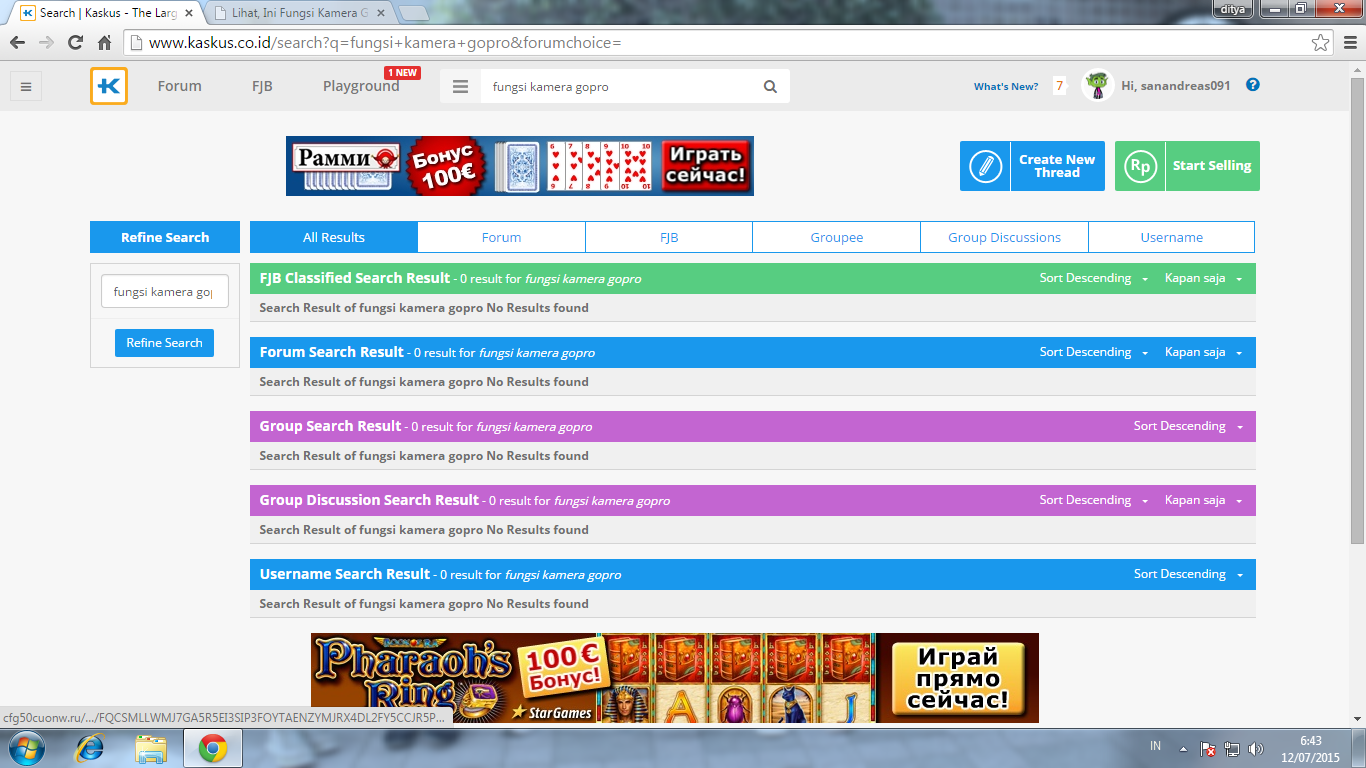Click the blue Refine Search button

164,342
